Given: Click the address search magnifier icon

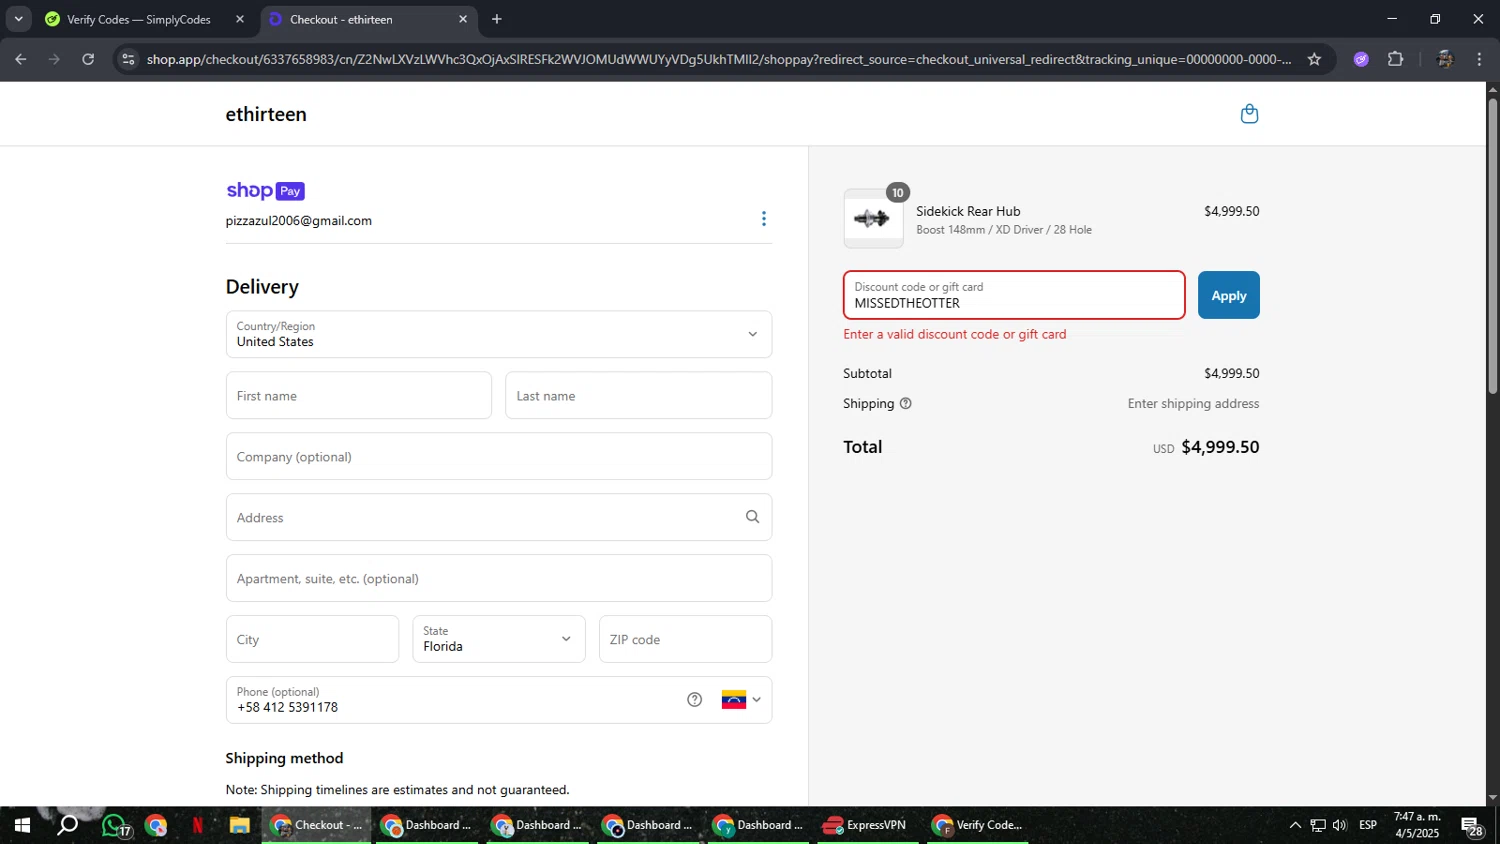Looking at the screenshot, I should [x=752, y=517].
